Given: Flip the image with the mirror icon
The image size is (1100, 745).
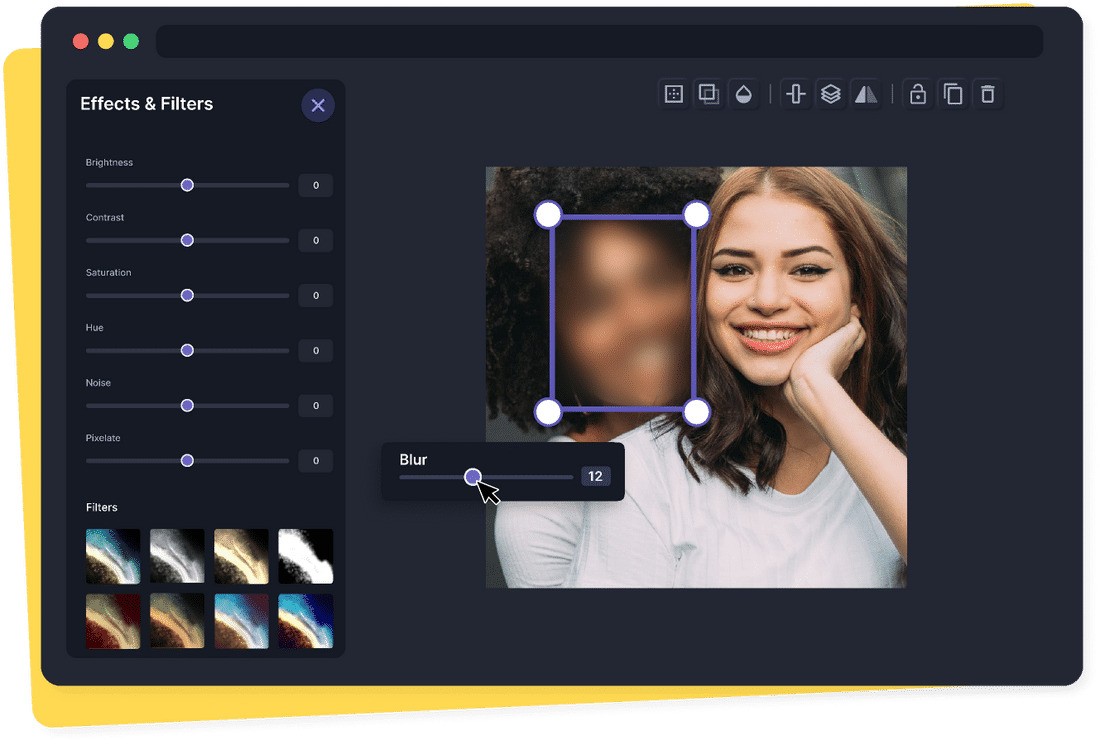Looking at the screenshot, I should click(x=865, y=94).
